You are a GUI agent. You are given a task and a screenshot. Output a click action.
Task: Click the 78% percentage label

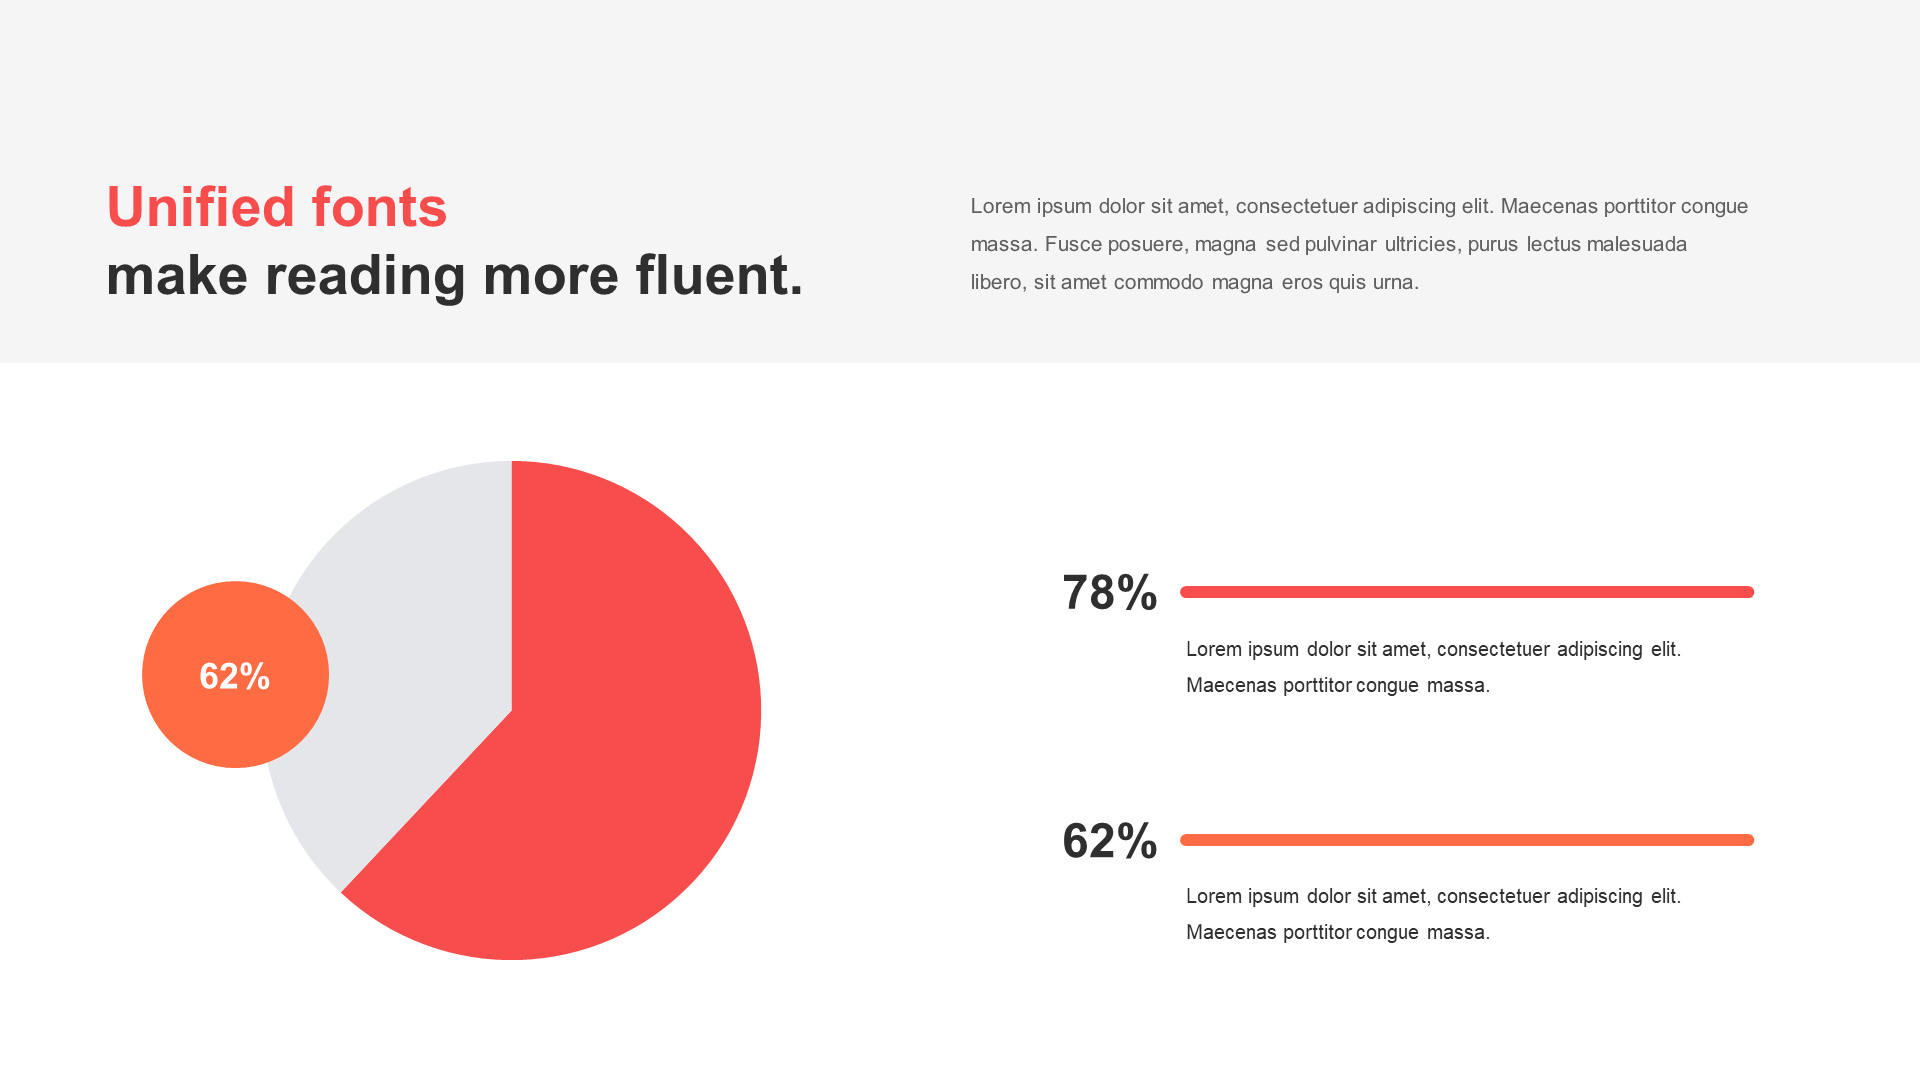coord(1109,593)
